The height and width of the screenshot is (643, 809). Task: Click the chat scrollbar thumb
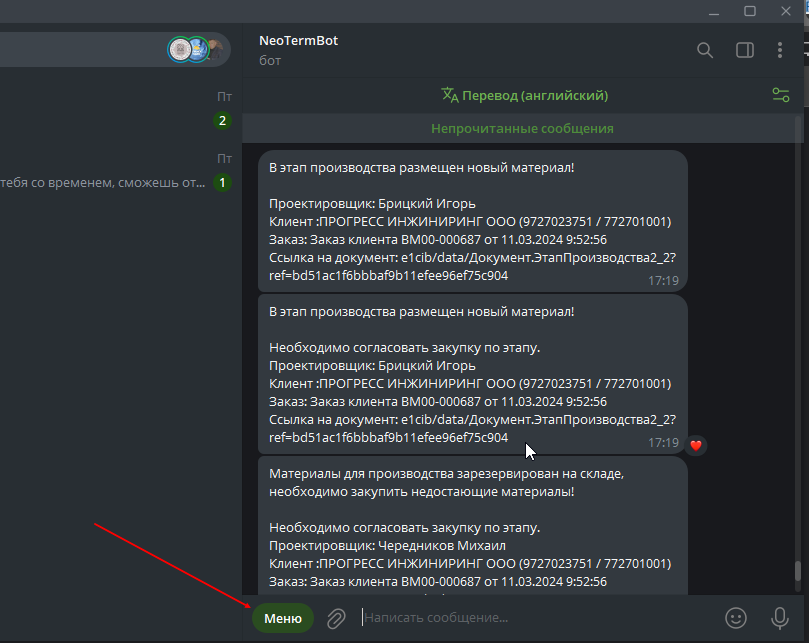pyautogui.click(x=798, y=570)
